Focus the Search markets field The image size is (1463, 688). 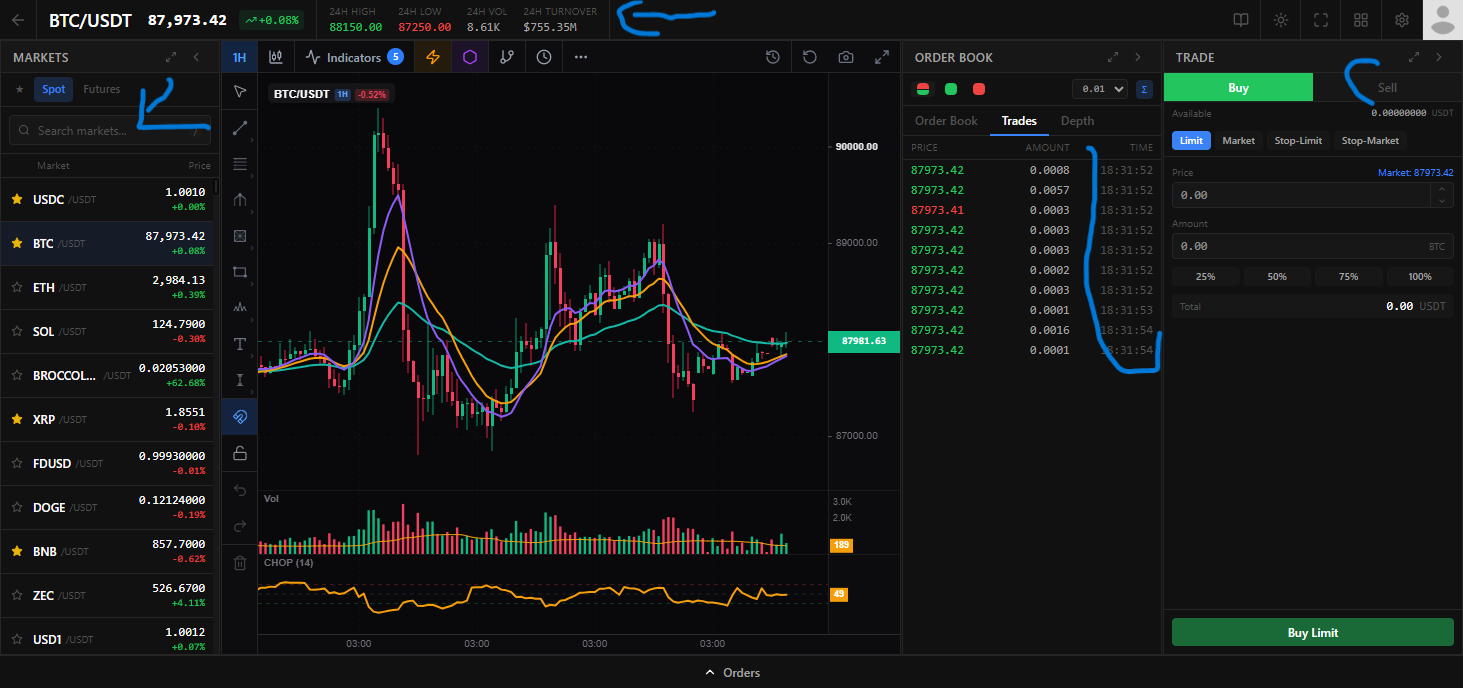(108, 130)
